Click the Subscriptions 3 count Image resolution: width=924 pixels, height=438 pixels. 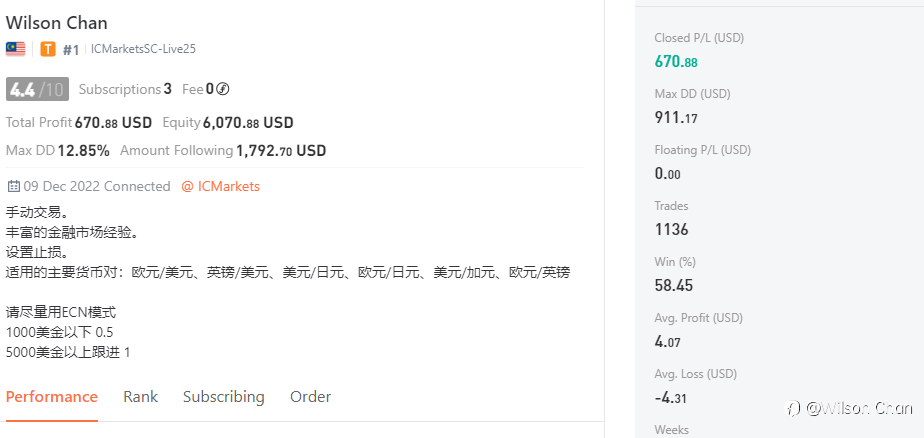[x=125, y=89]
